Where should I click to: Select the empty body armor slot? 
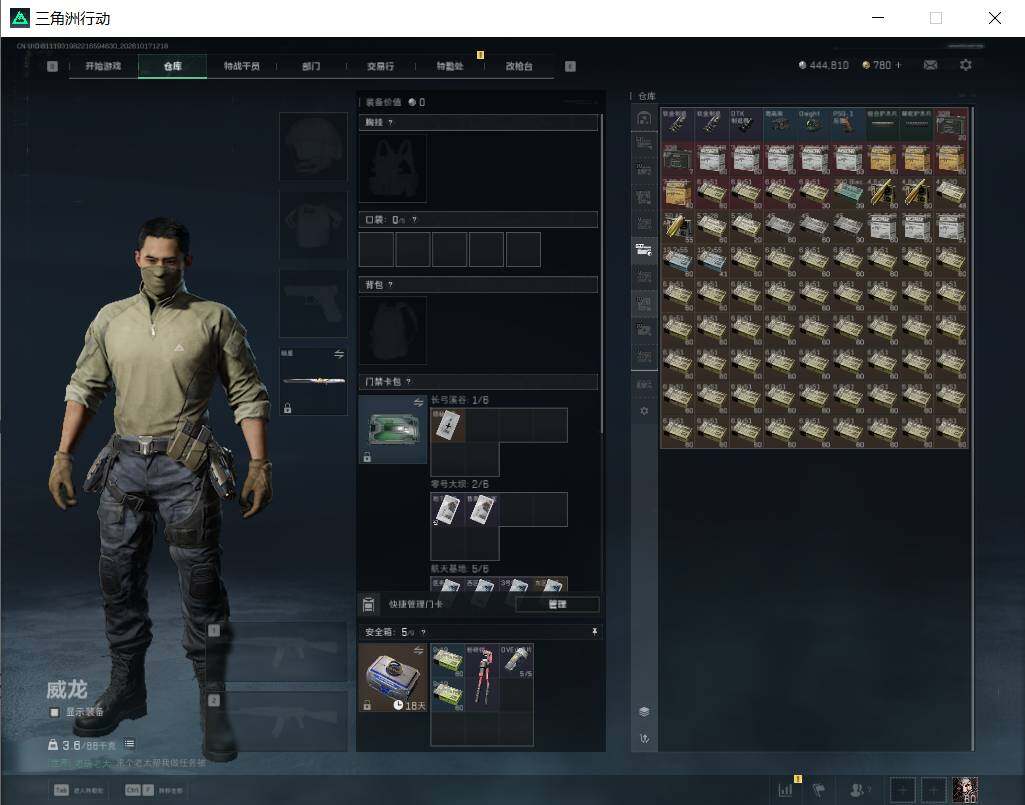coord(313,225)
